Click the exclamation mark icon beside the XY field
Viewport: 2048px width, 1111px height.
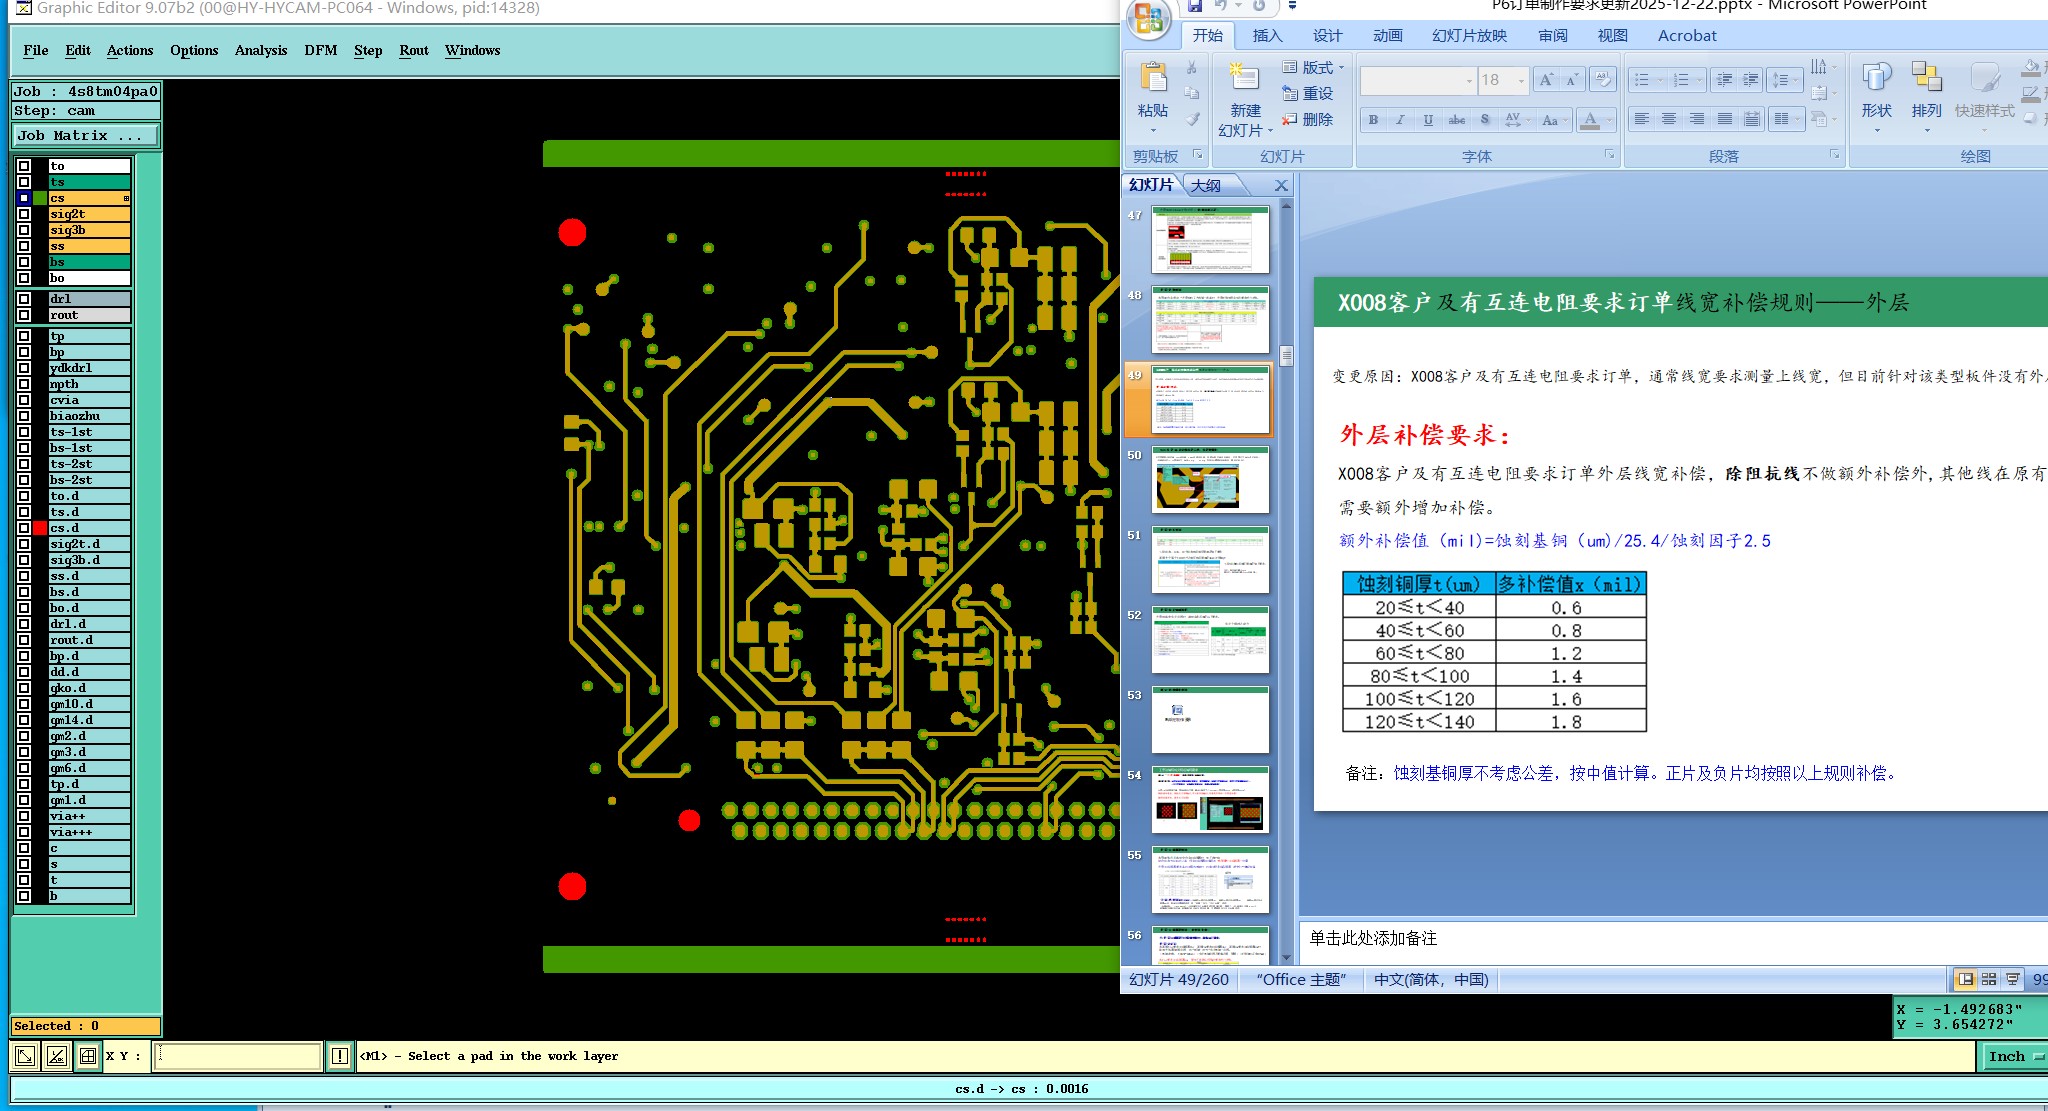340,1056
